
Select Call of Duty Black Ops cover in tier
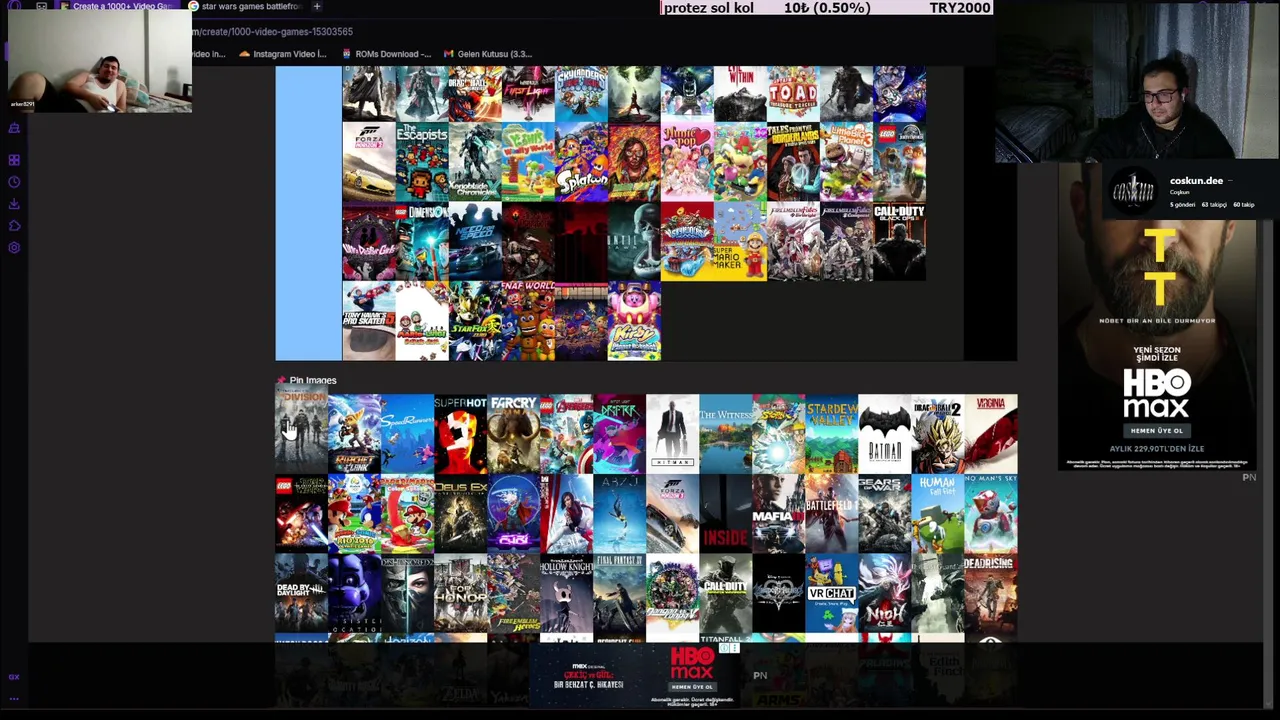pos(898,242)
